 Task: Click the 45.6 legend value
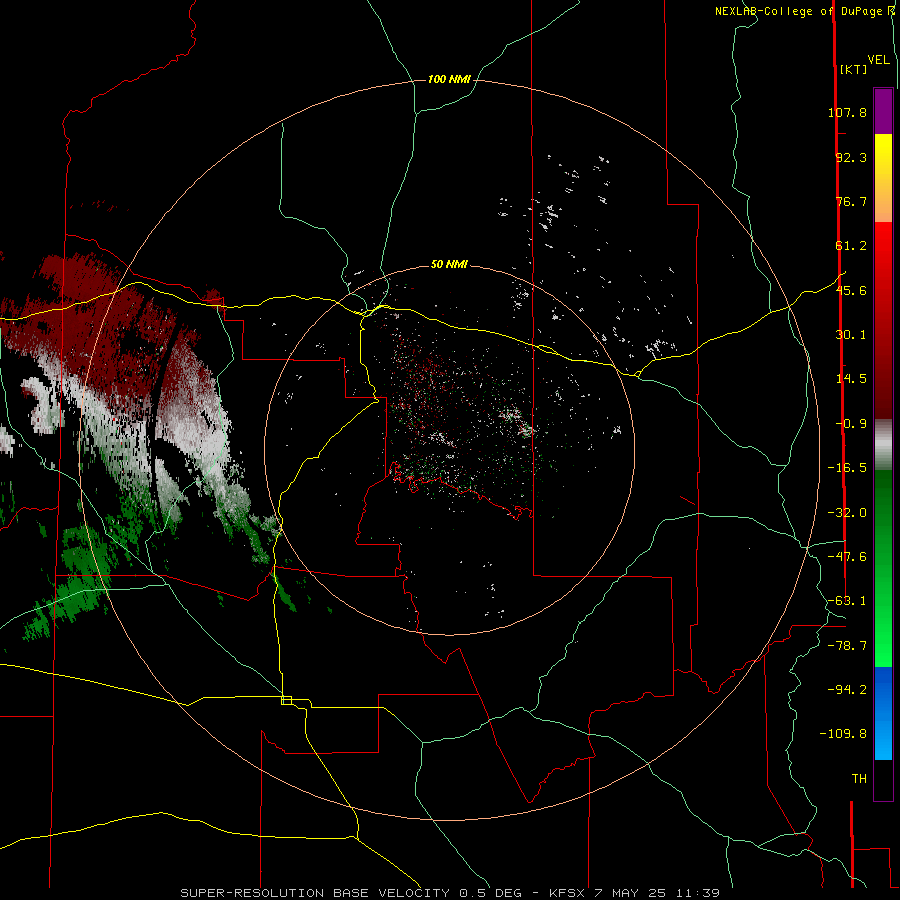pos(851,290)
